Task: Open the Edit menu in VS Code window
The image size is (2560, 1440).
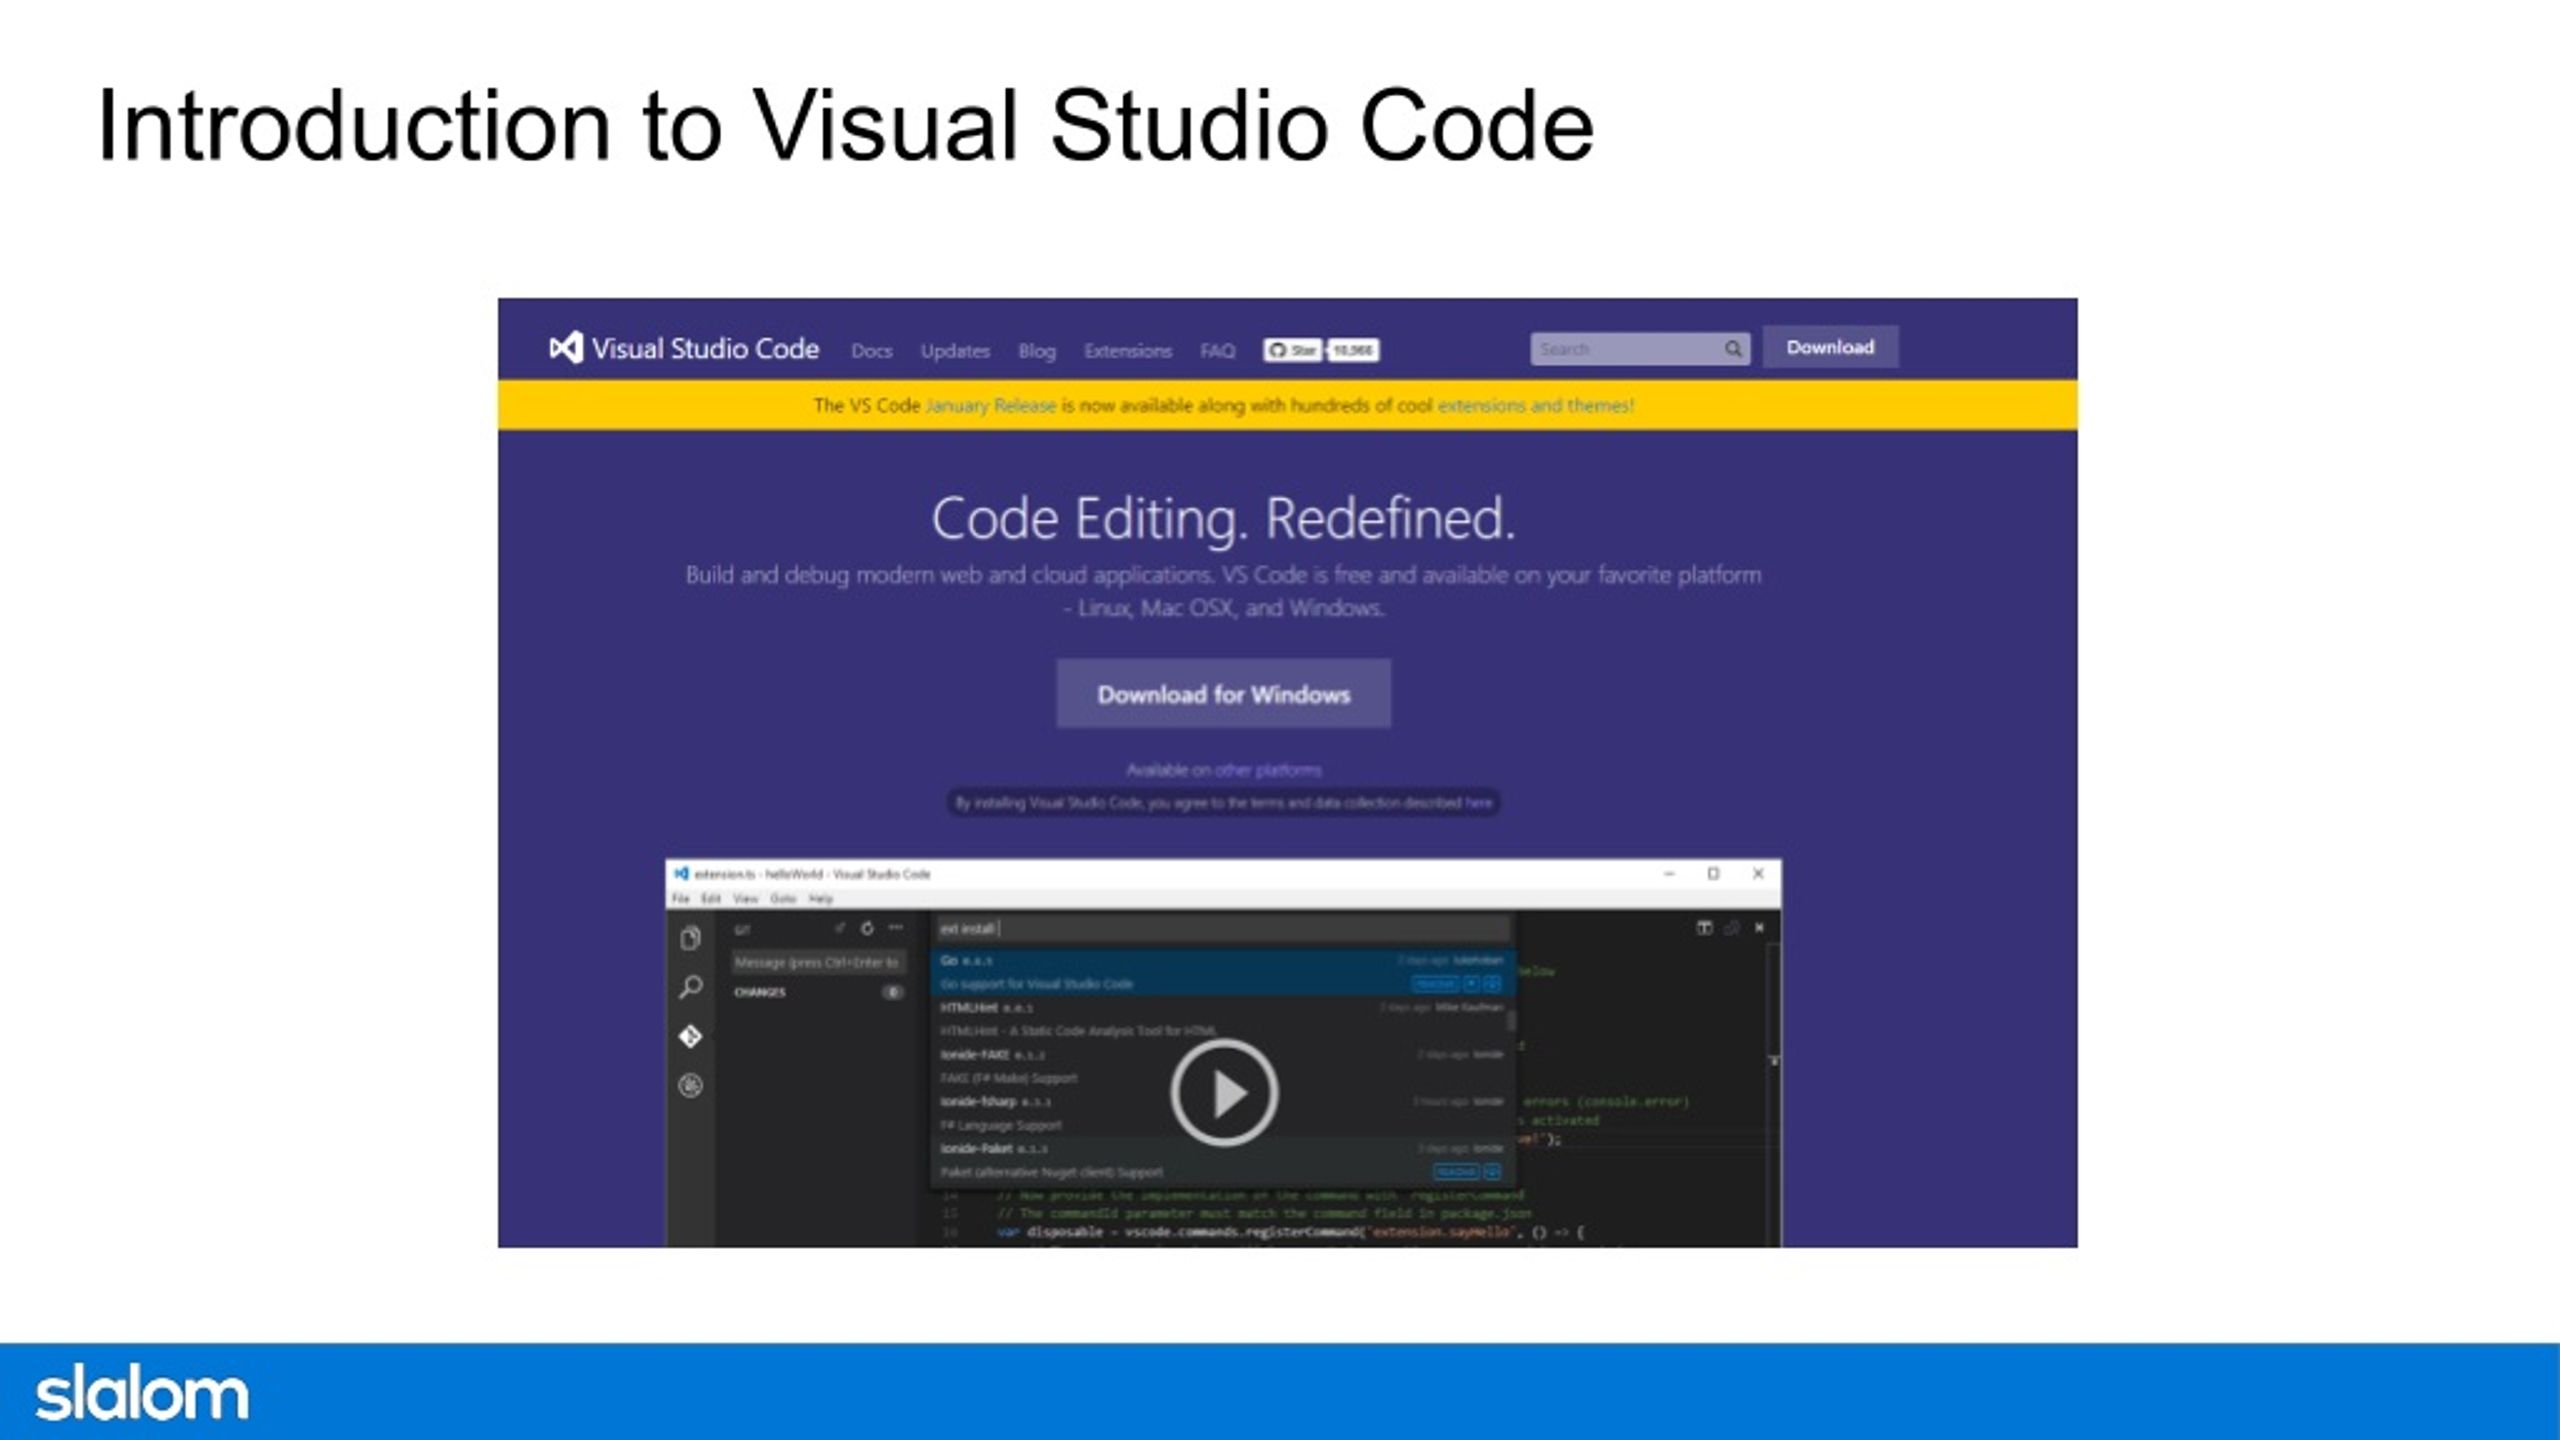Action: pos(711,899)
